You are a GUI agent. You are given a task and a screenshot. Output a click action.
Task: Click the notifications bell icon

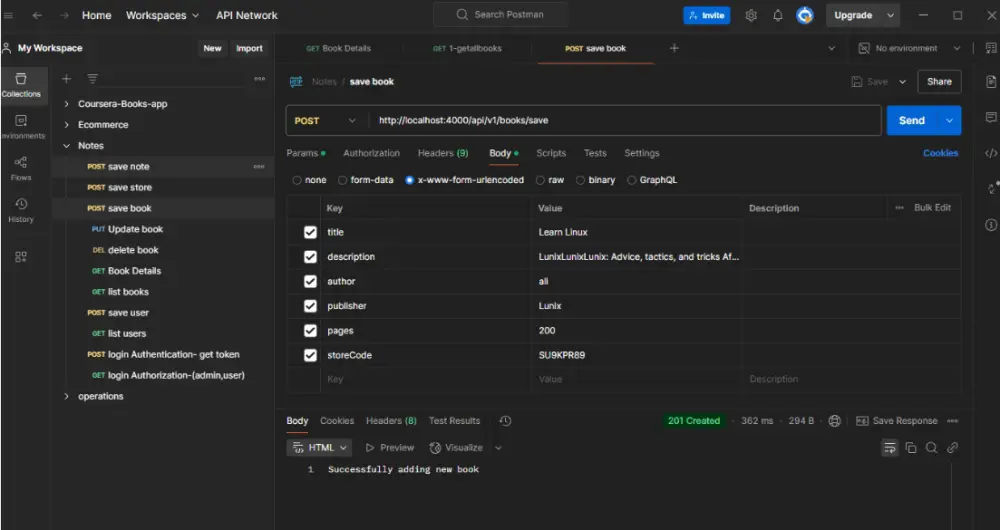pyautogui.click(x=778, y=15)
